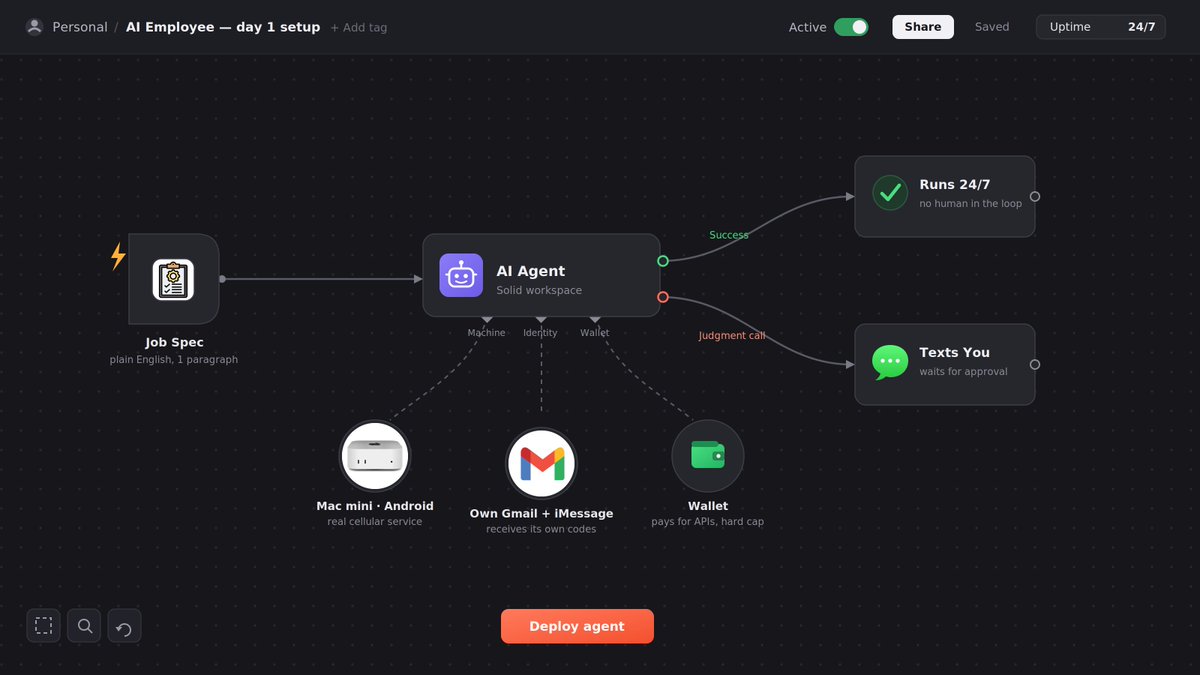Click the Deploy agent button
The image size is (1200, 675).
(x=577, y=626)
